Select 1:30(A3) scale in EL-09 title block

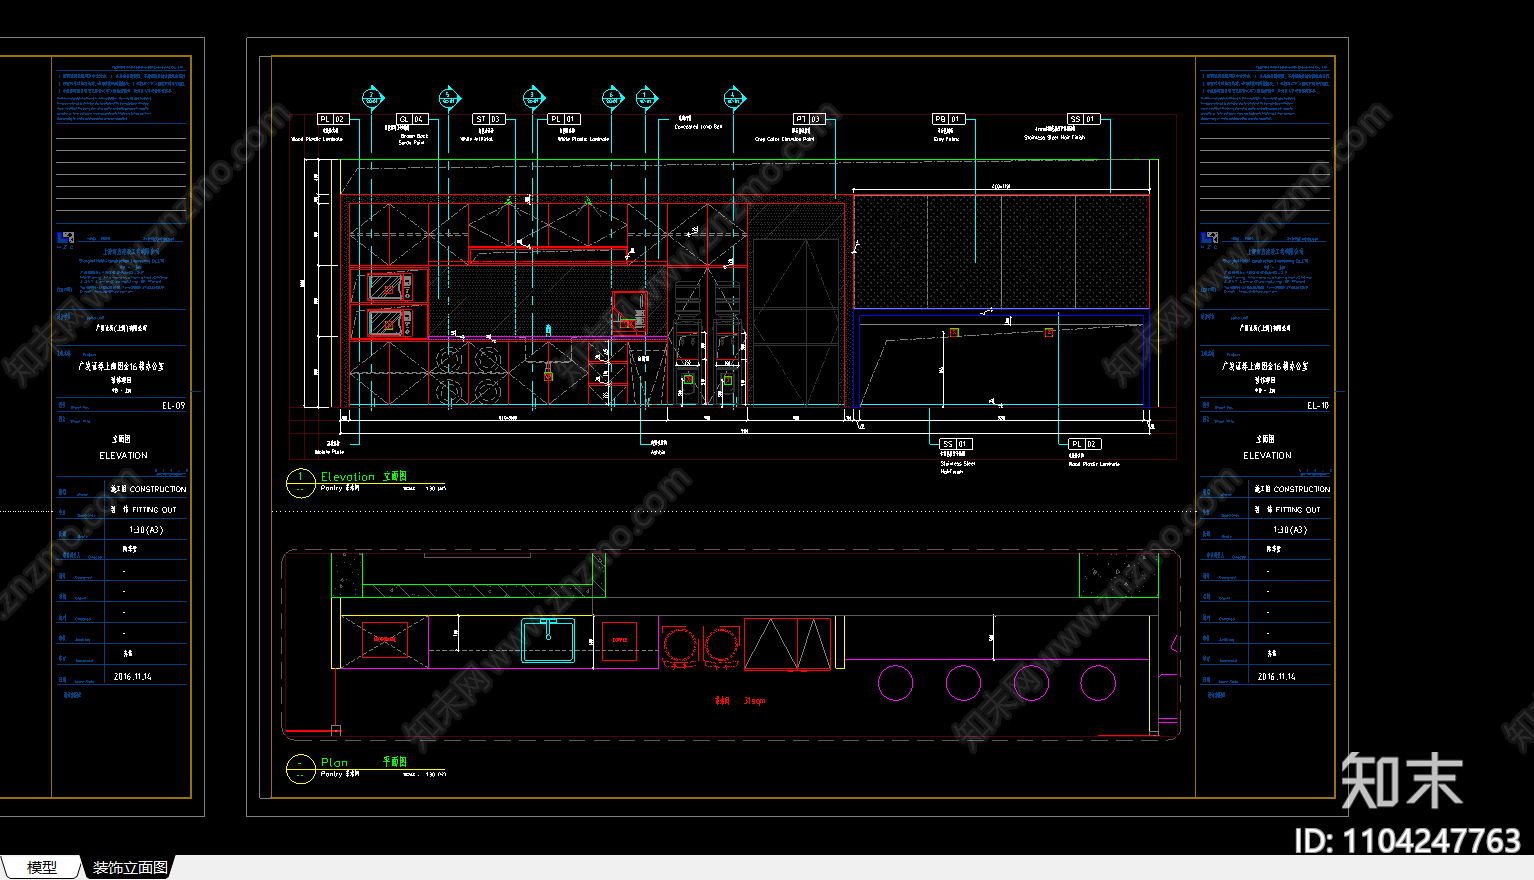click(146, 530)
